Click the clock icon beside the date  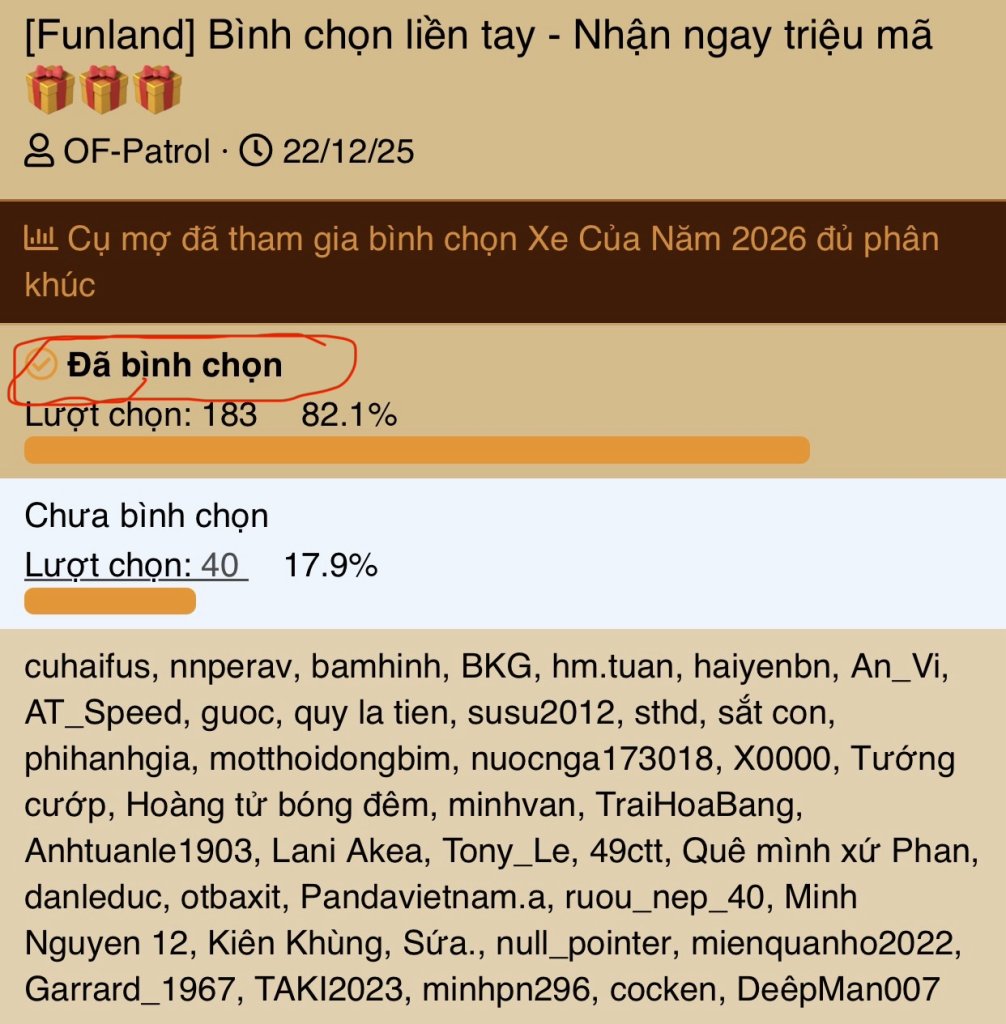click(257, 152)
